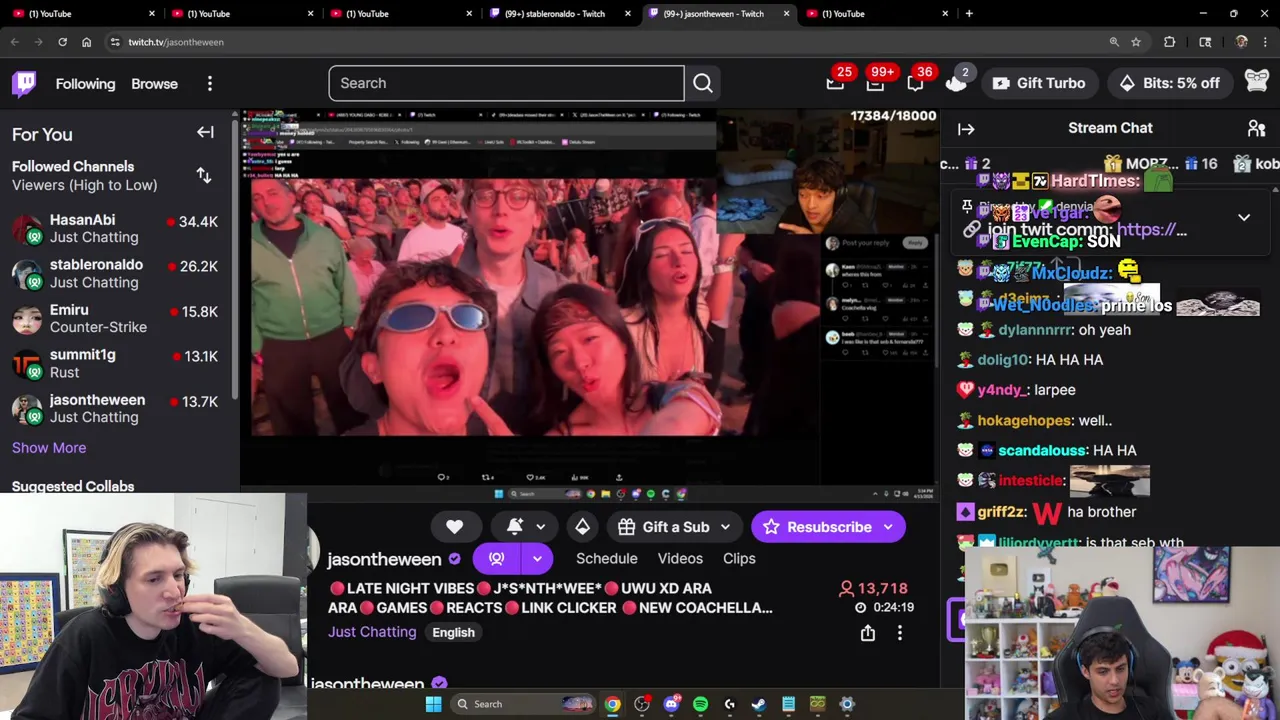Toggle the notification bell for jasontheween

coord(515,527)
